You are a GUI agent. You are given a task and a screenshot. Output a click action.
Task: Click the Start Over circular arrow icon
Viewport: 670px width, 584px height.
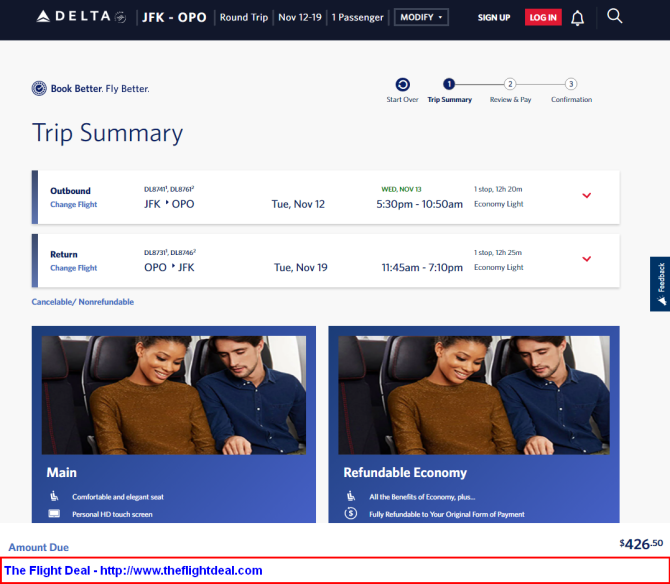click(x=402, y=84)
